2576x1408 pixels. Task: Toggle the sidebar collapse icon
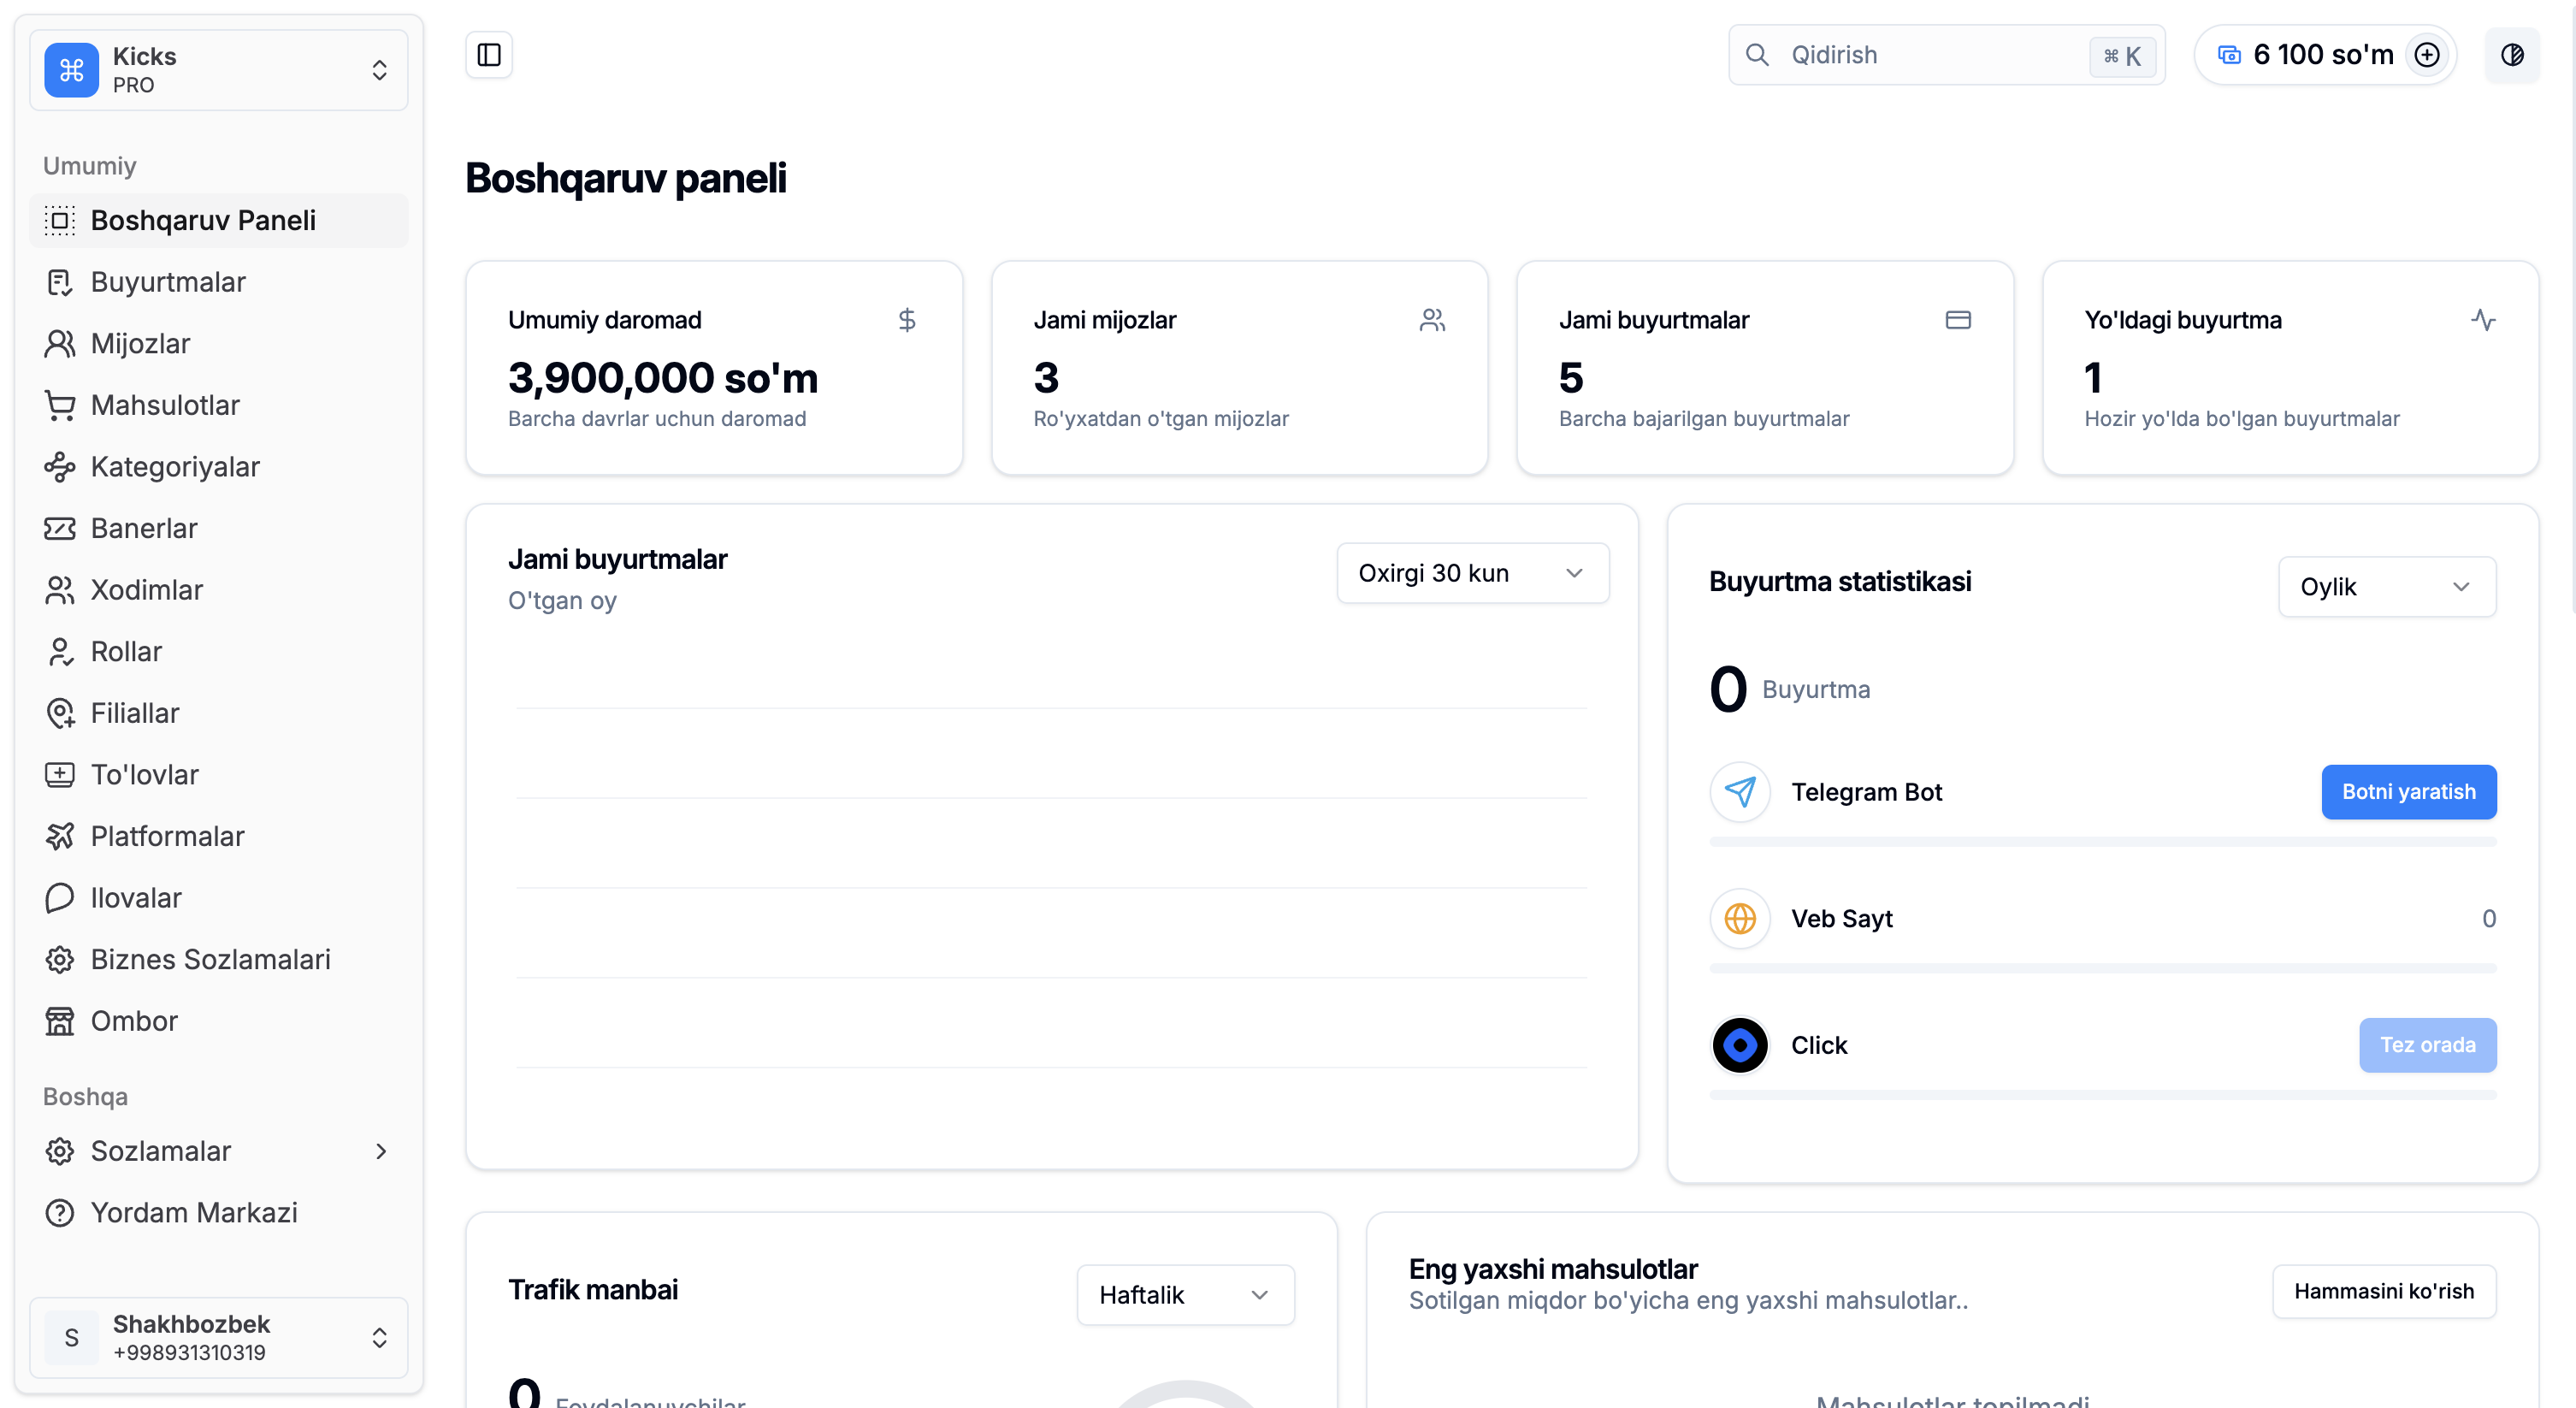489,55
